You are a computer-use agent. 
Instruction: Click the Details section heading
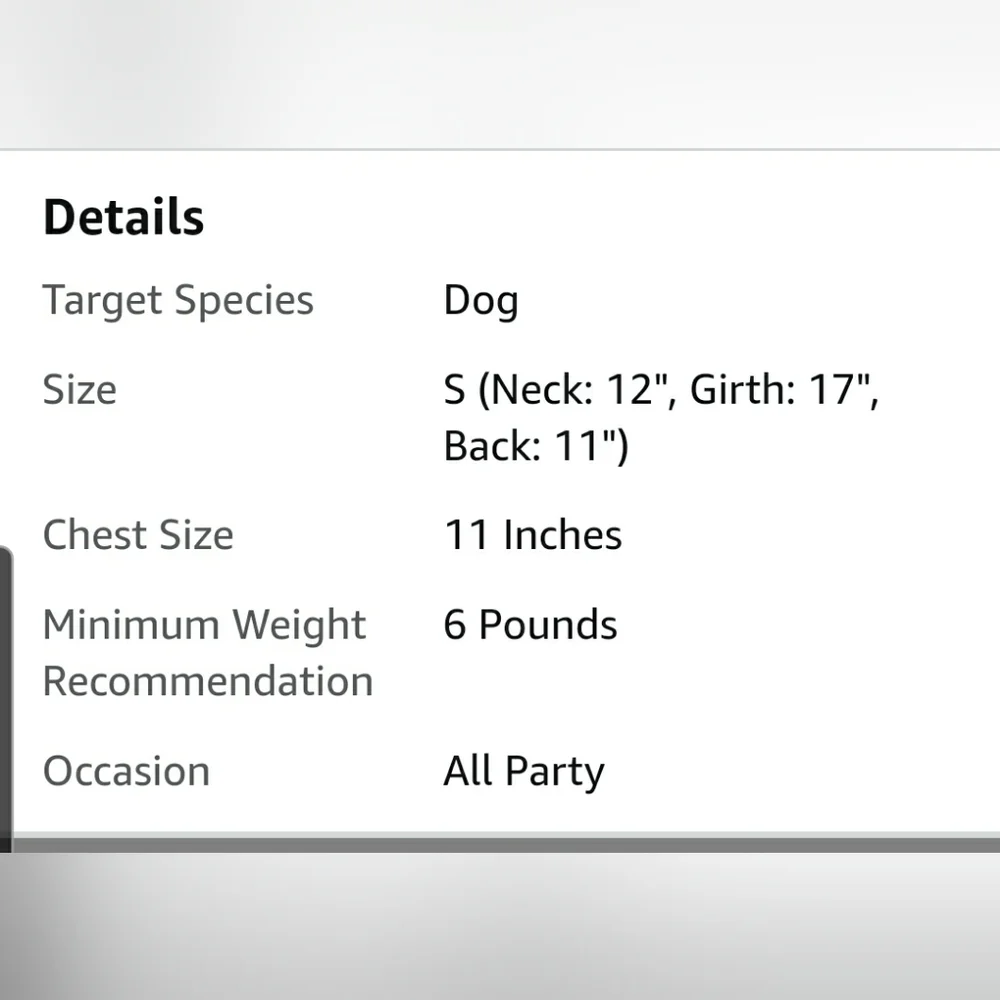[124, 217]
